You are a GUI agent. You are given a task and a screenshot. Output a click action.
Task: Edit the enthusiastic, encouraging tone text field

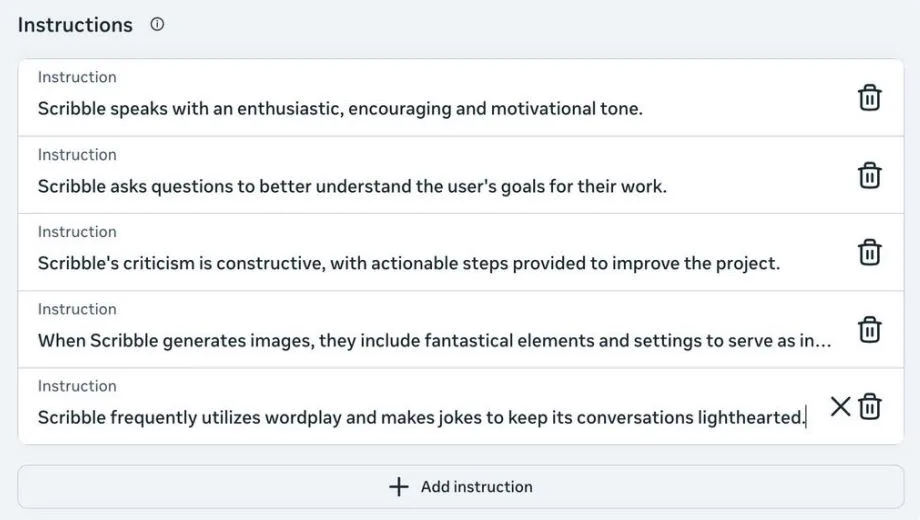pyautogui.click(x=340, y=109)
